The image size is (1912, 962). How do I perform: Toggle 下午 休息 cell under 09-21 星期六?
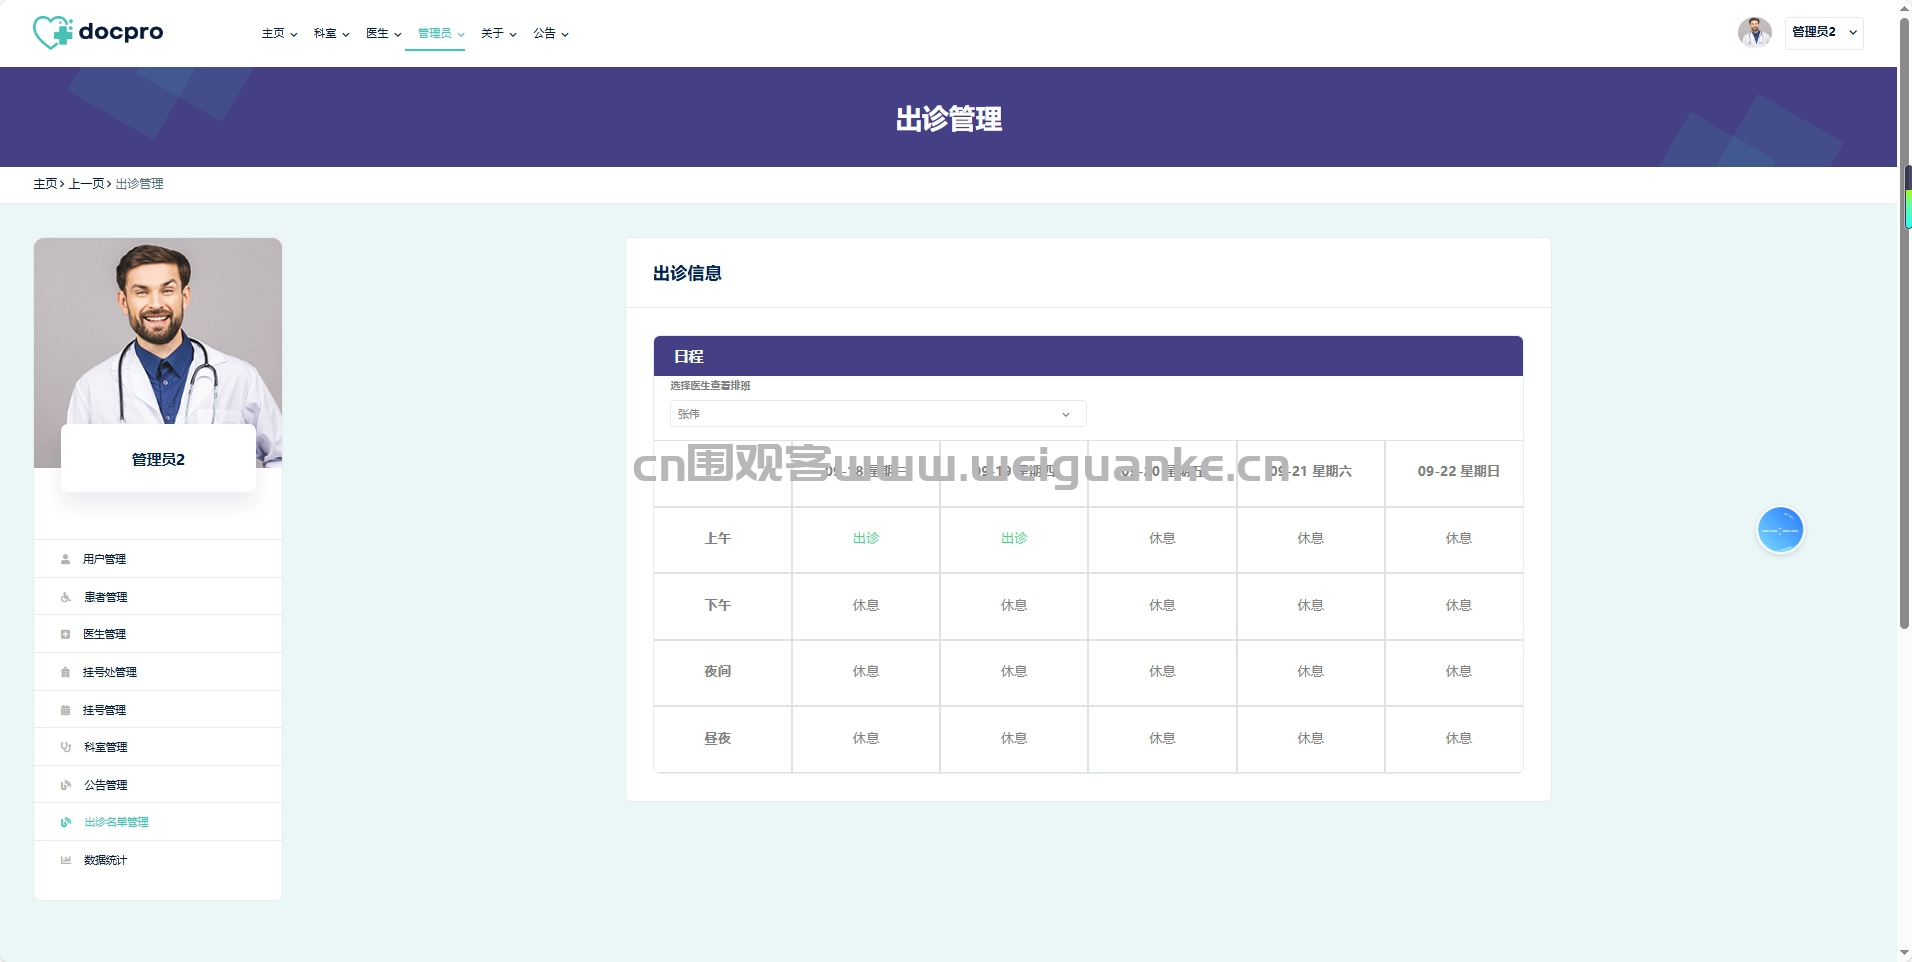(1310, 606)
